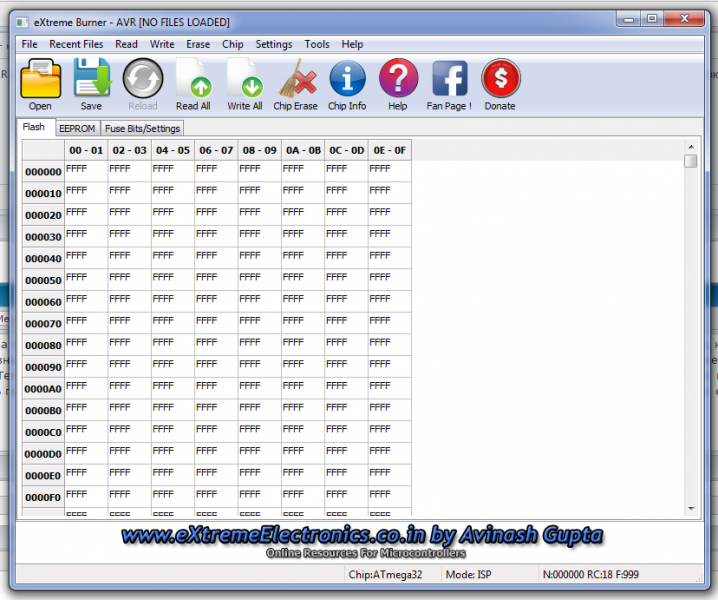Select row header 000020
Viewport: 718px width, 600px height.
pos(44,215)
